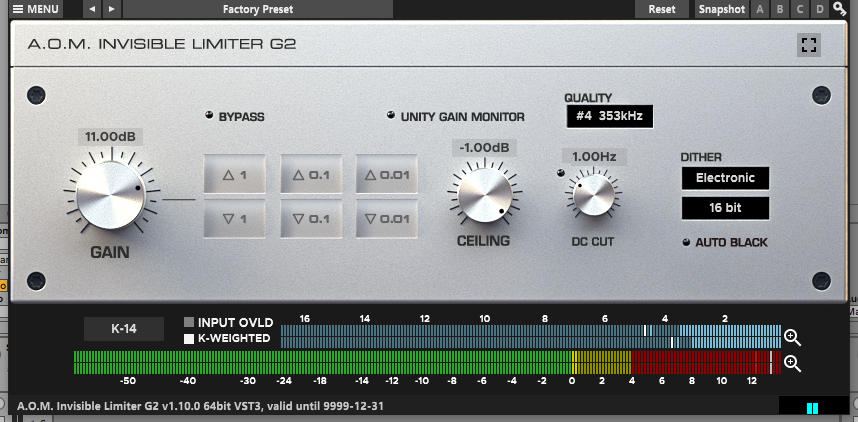Increase gain by 0.01 dB
858x422 pixels.
coord(386,174)
